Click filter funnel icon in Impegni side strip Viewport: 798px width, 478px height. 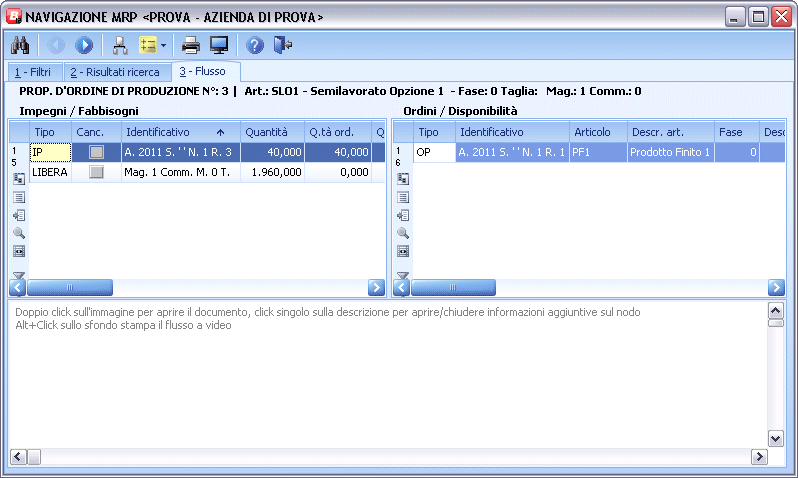19,275
